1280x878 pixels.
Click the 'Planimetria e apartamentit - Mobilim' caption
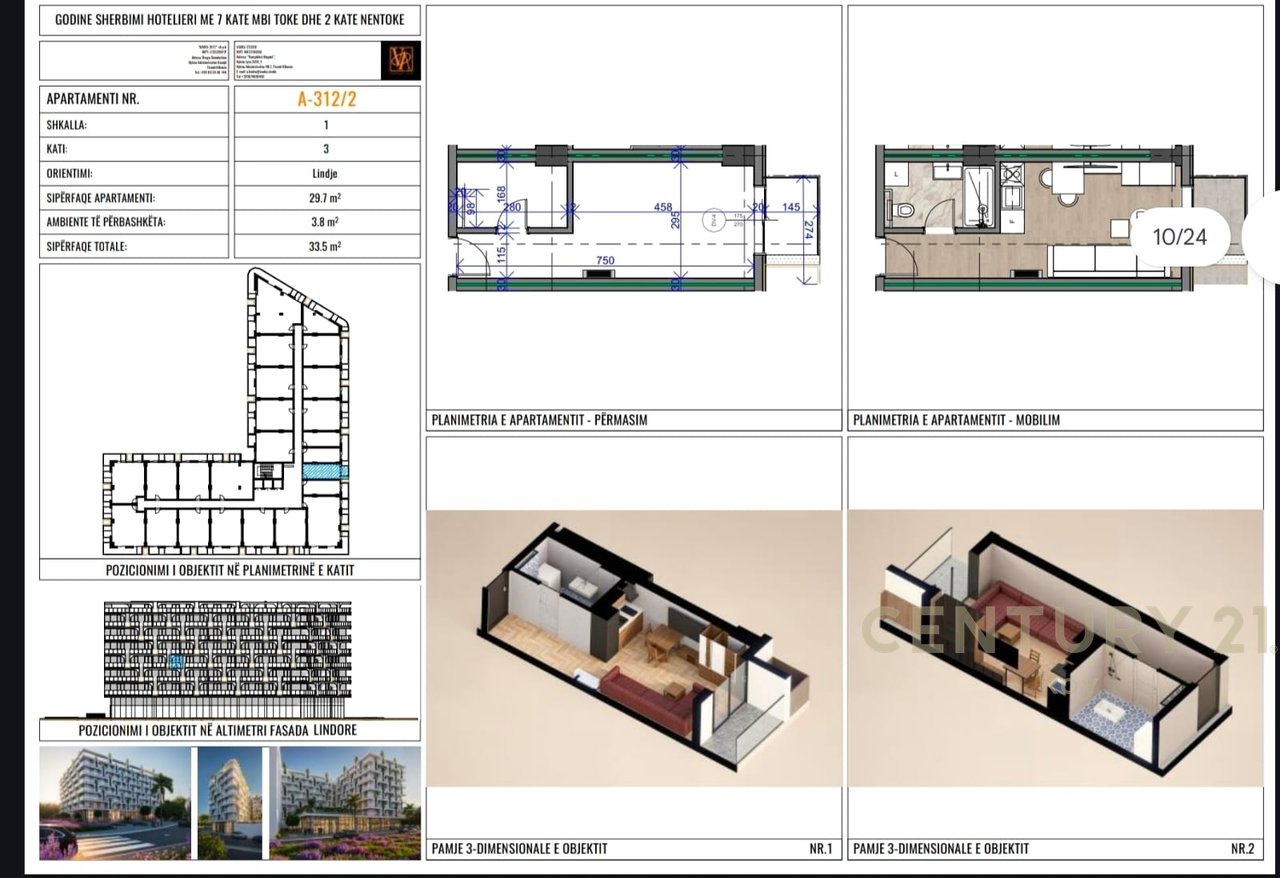pos(955,420)
